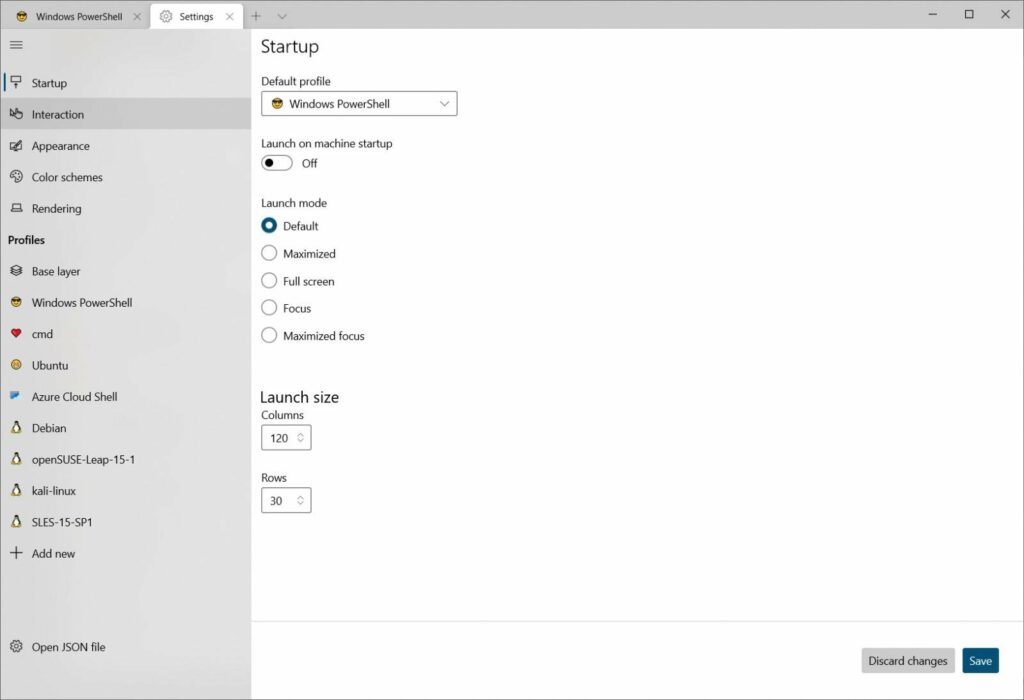Click the kali-linux penguin icon
Image resolution: width=1024 pixels, height=700 pixels.
point(16,490)
